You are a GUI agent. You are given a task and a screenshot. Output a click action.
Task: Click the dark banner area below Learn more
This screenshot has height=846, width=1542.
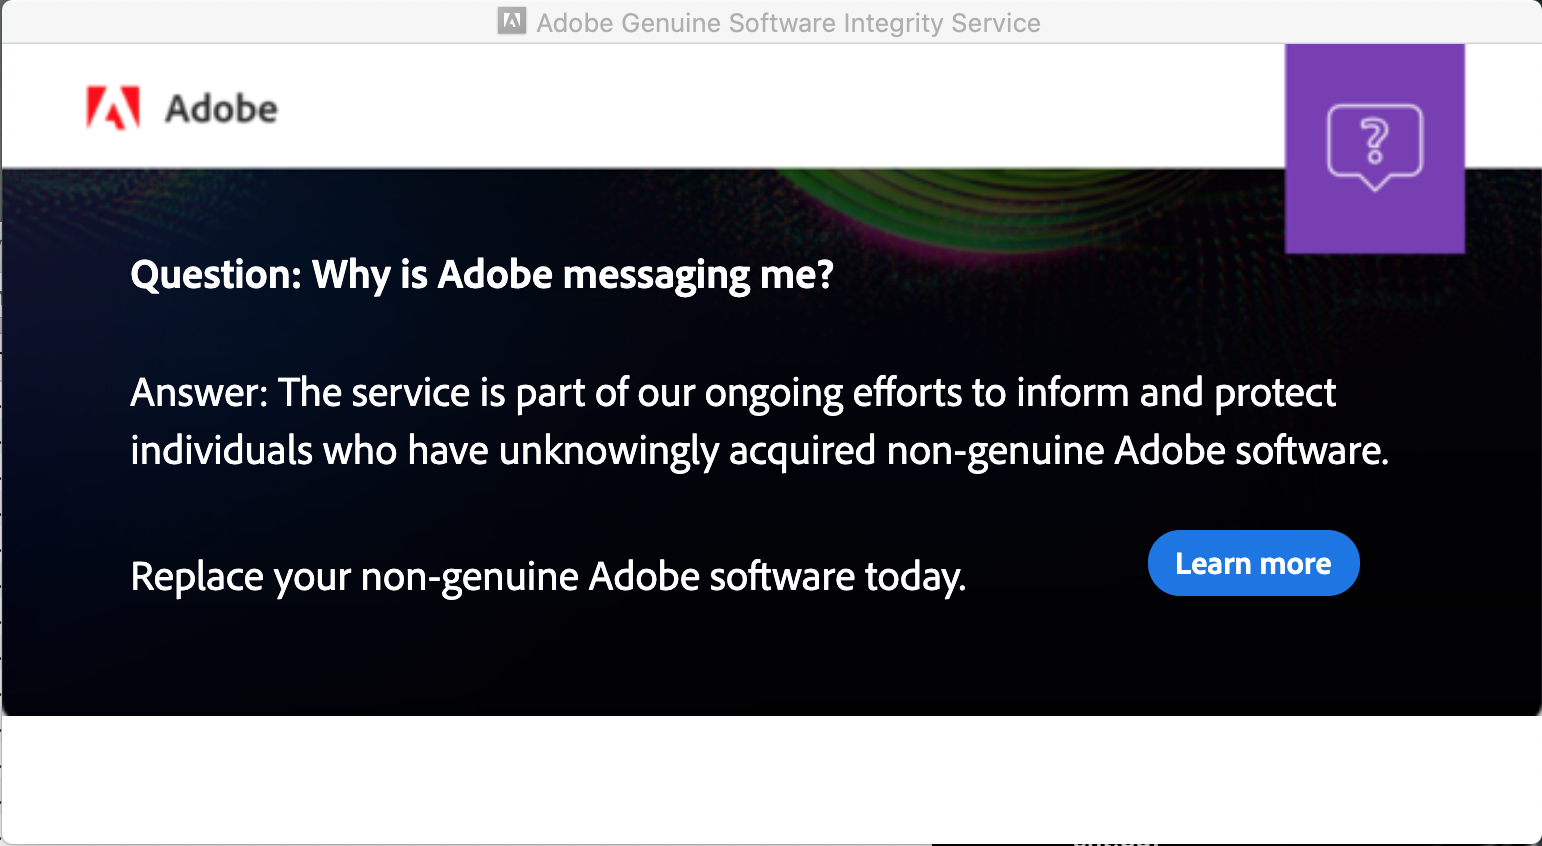pos(1253,655)
